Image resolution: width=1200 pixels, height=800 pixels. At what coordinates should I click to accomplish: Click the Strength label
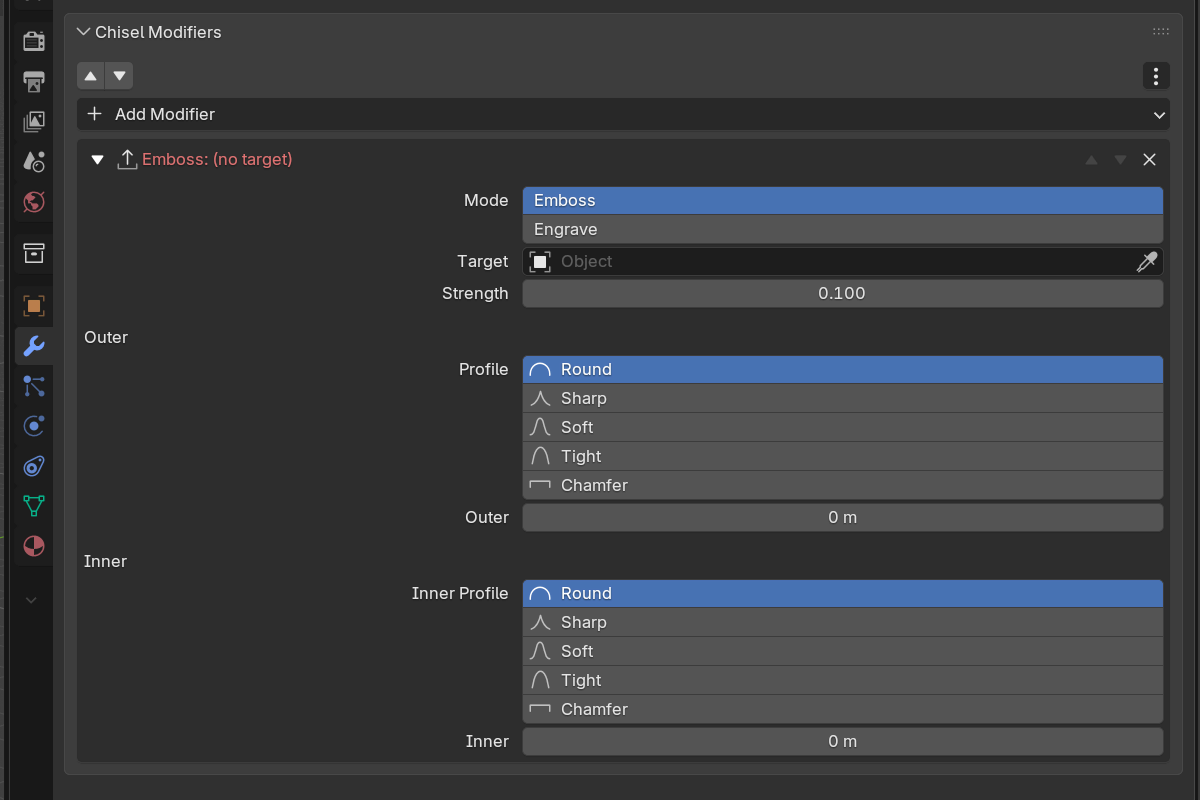pyautogui.click(x=475, y=293)
